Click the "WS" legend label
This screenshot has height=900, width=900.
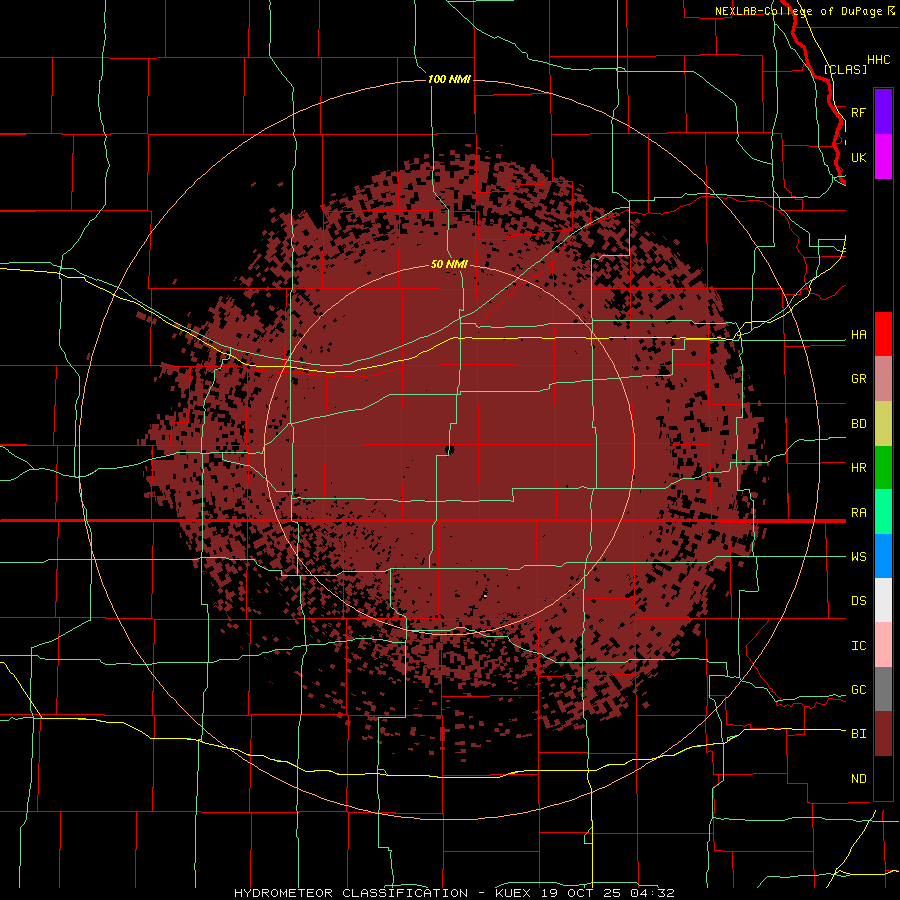point(858,557)
